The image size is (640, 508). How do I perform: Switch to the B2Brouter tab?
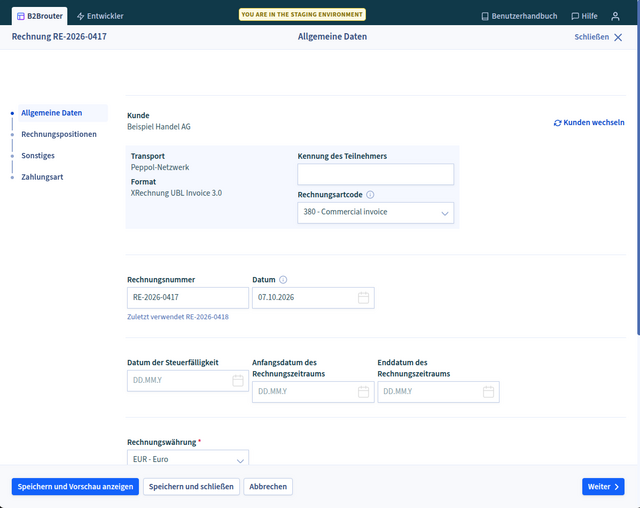click(40, 16)
